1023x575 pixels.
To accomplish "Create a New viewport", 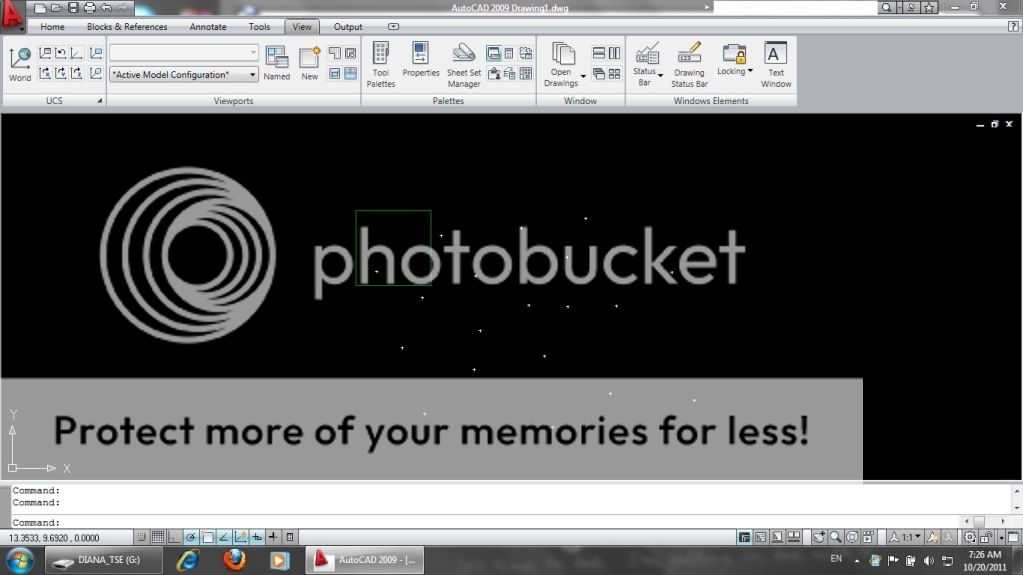I will click(309, 63).
